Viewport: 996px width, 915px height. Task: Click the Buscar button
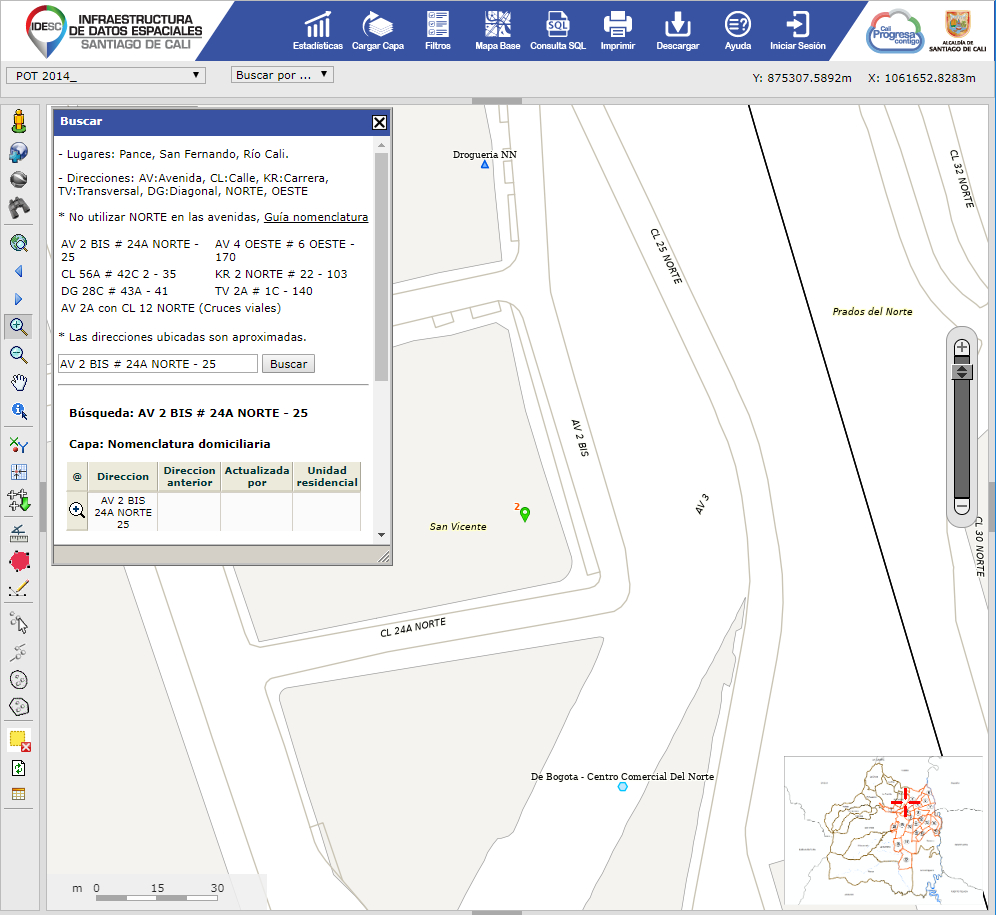[x=288, y=364]
